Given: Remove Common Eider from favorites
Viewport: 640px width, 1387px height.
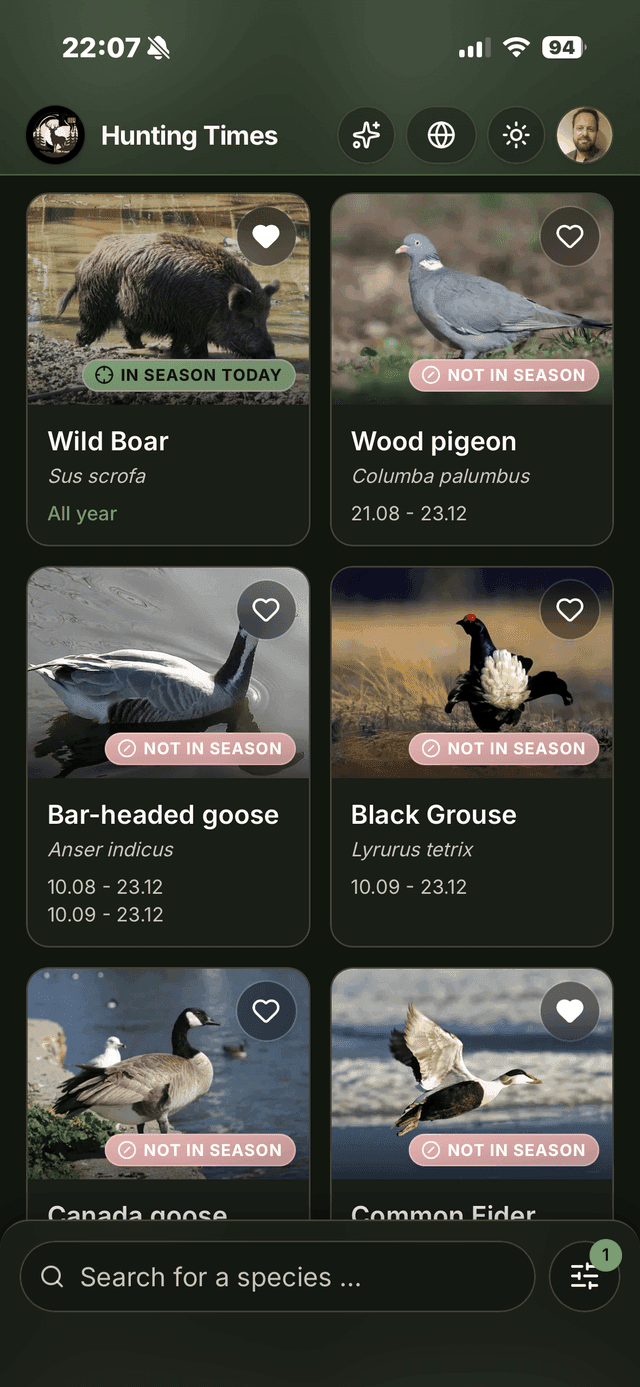Looking at the screenshot, I should (x=570, y=1011).
